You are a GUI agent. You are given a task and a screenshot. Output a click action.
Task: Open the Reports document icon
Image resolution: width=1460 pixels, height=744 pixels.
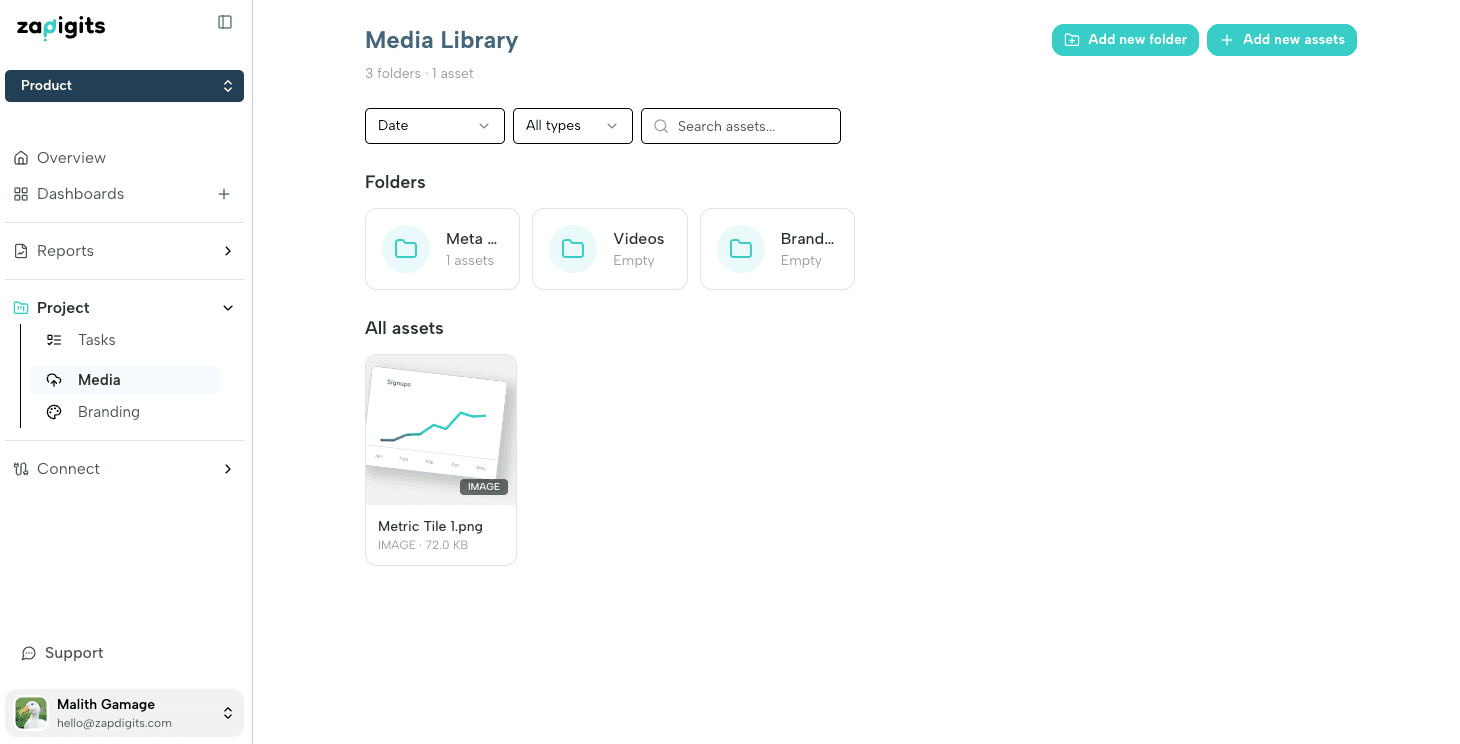21,250
